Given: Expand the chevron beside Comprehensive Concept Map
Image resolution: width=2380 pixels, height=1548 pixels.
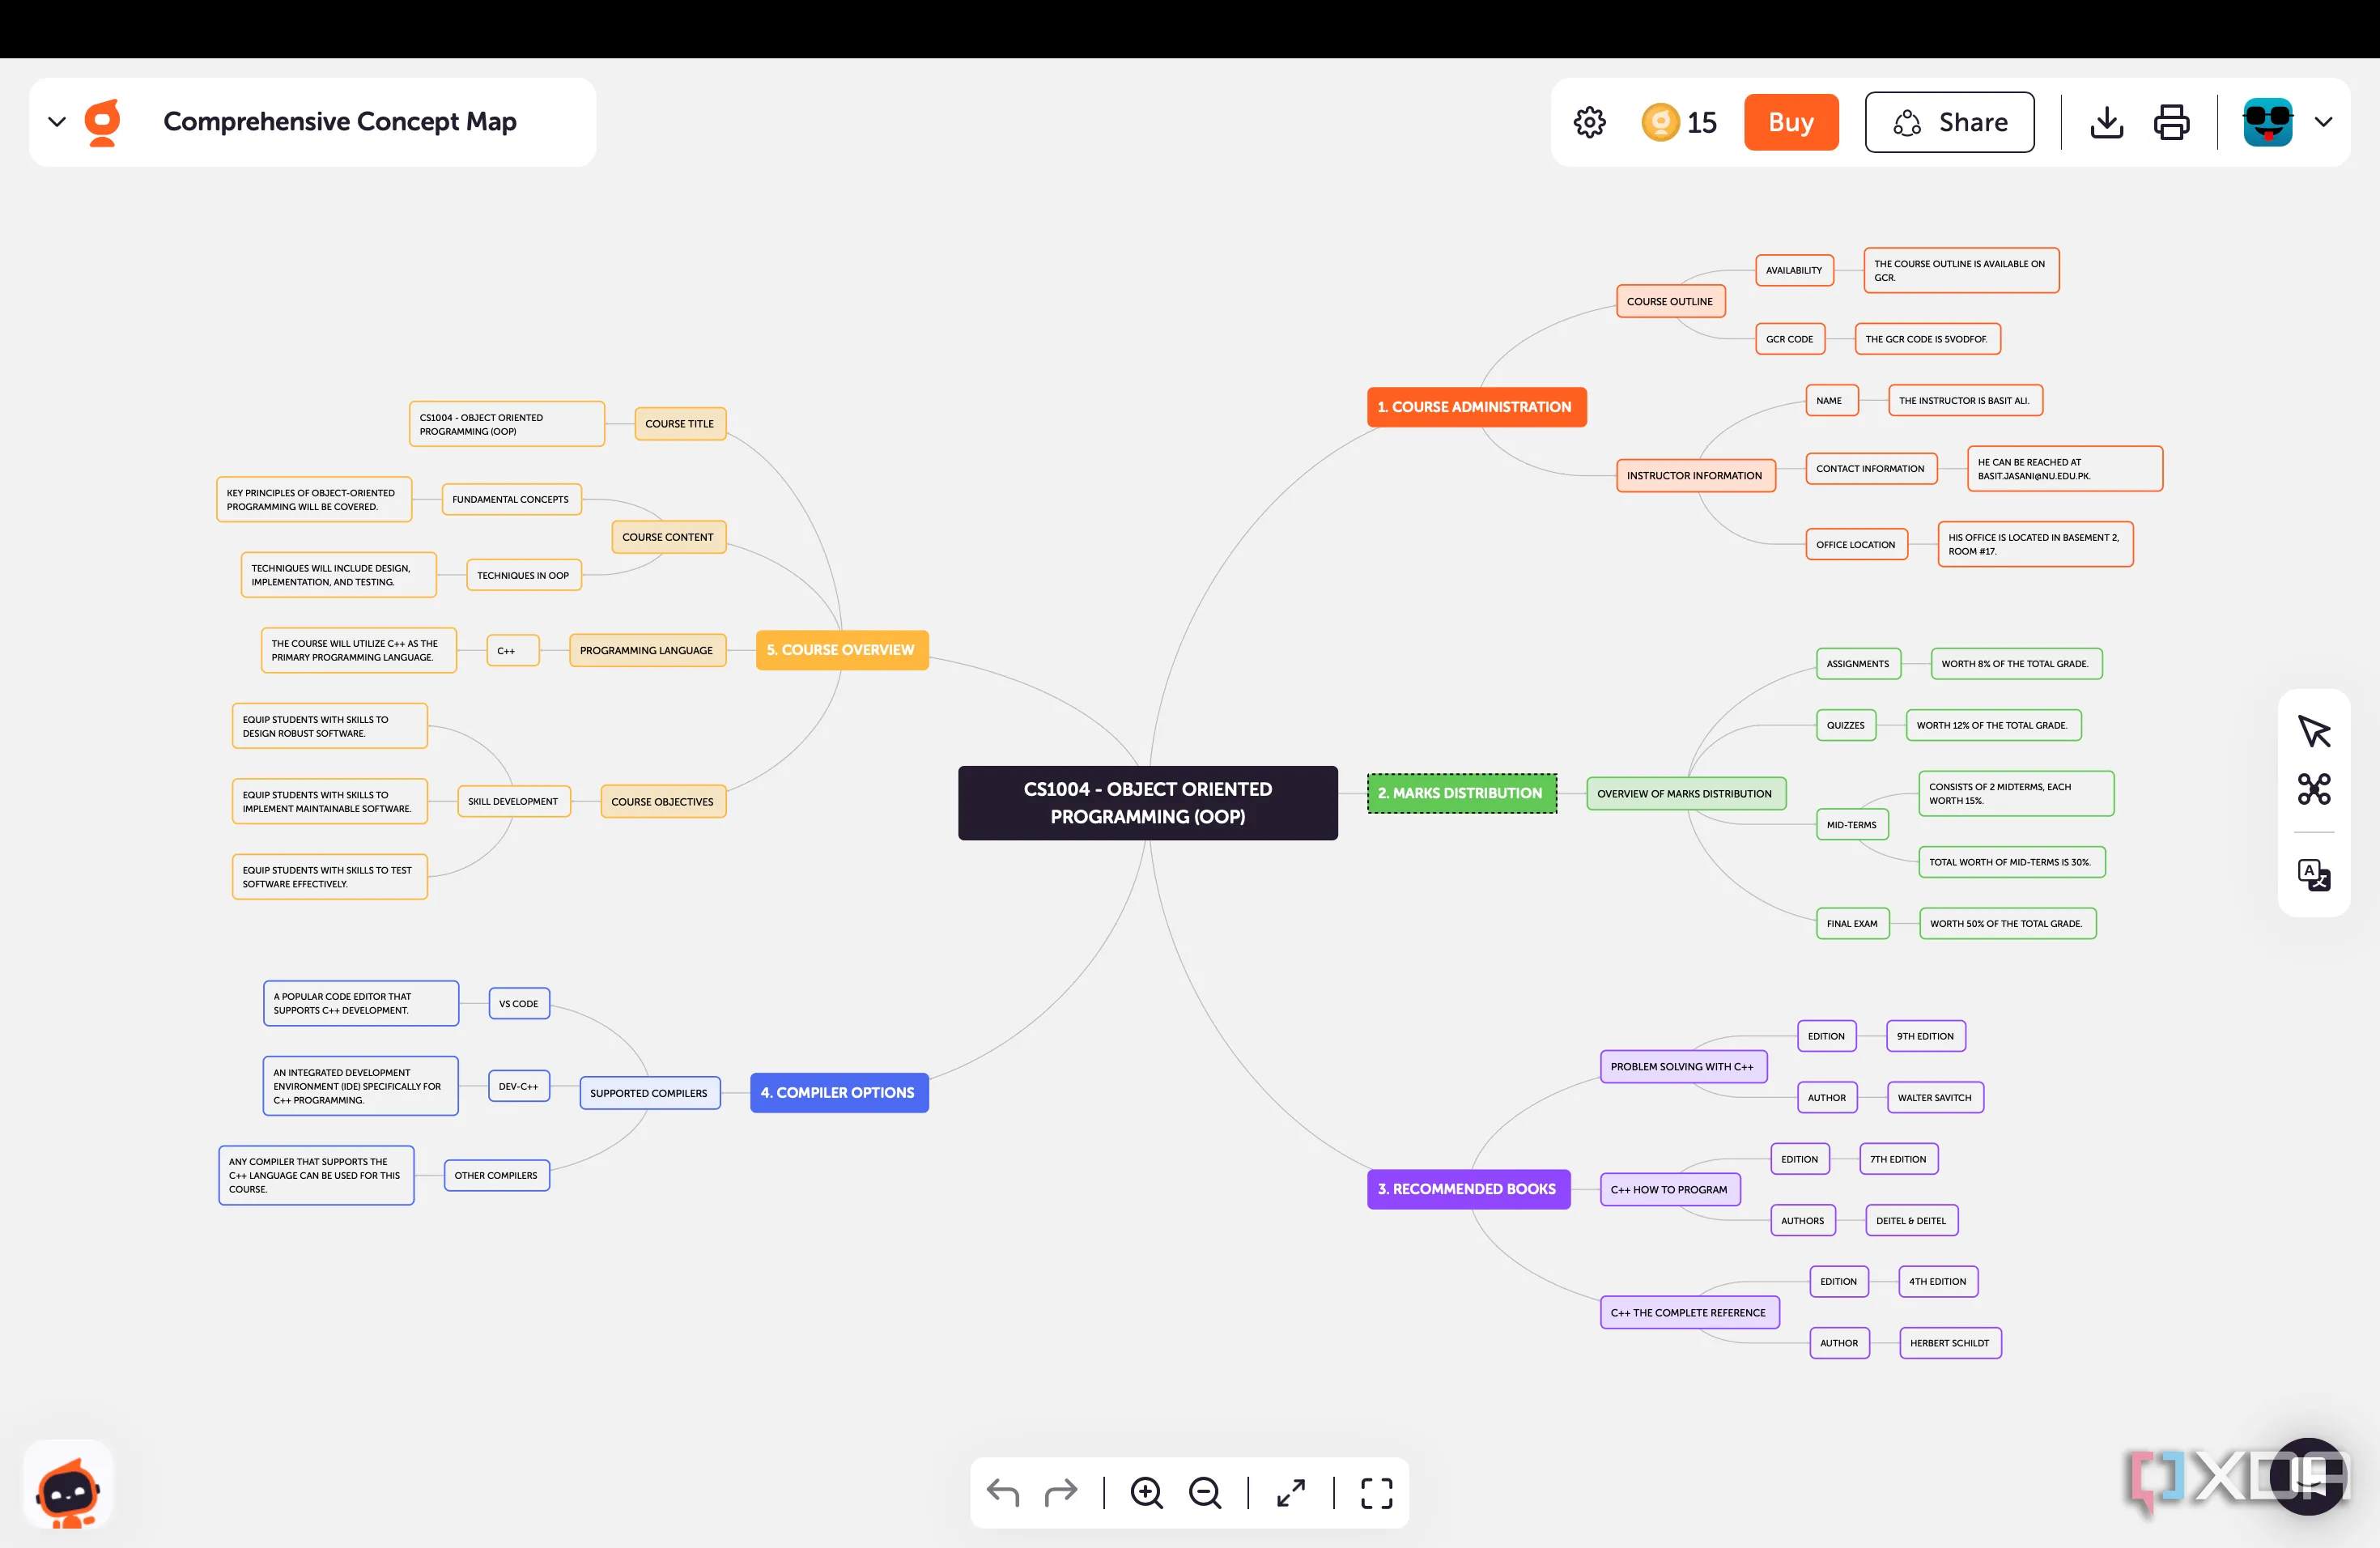Looking at the screenshot, I should [56, 121].
